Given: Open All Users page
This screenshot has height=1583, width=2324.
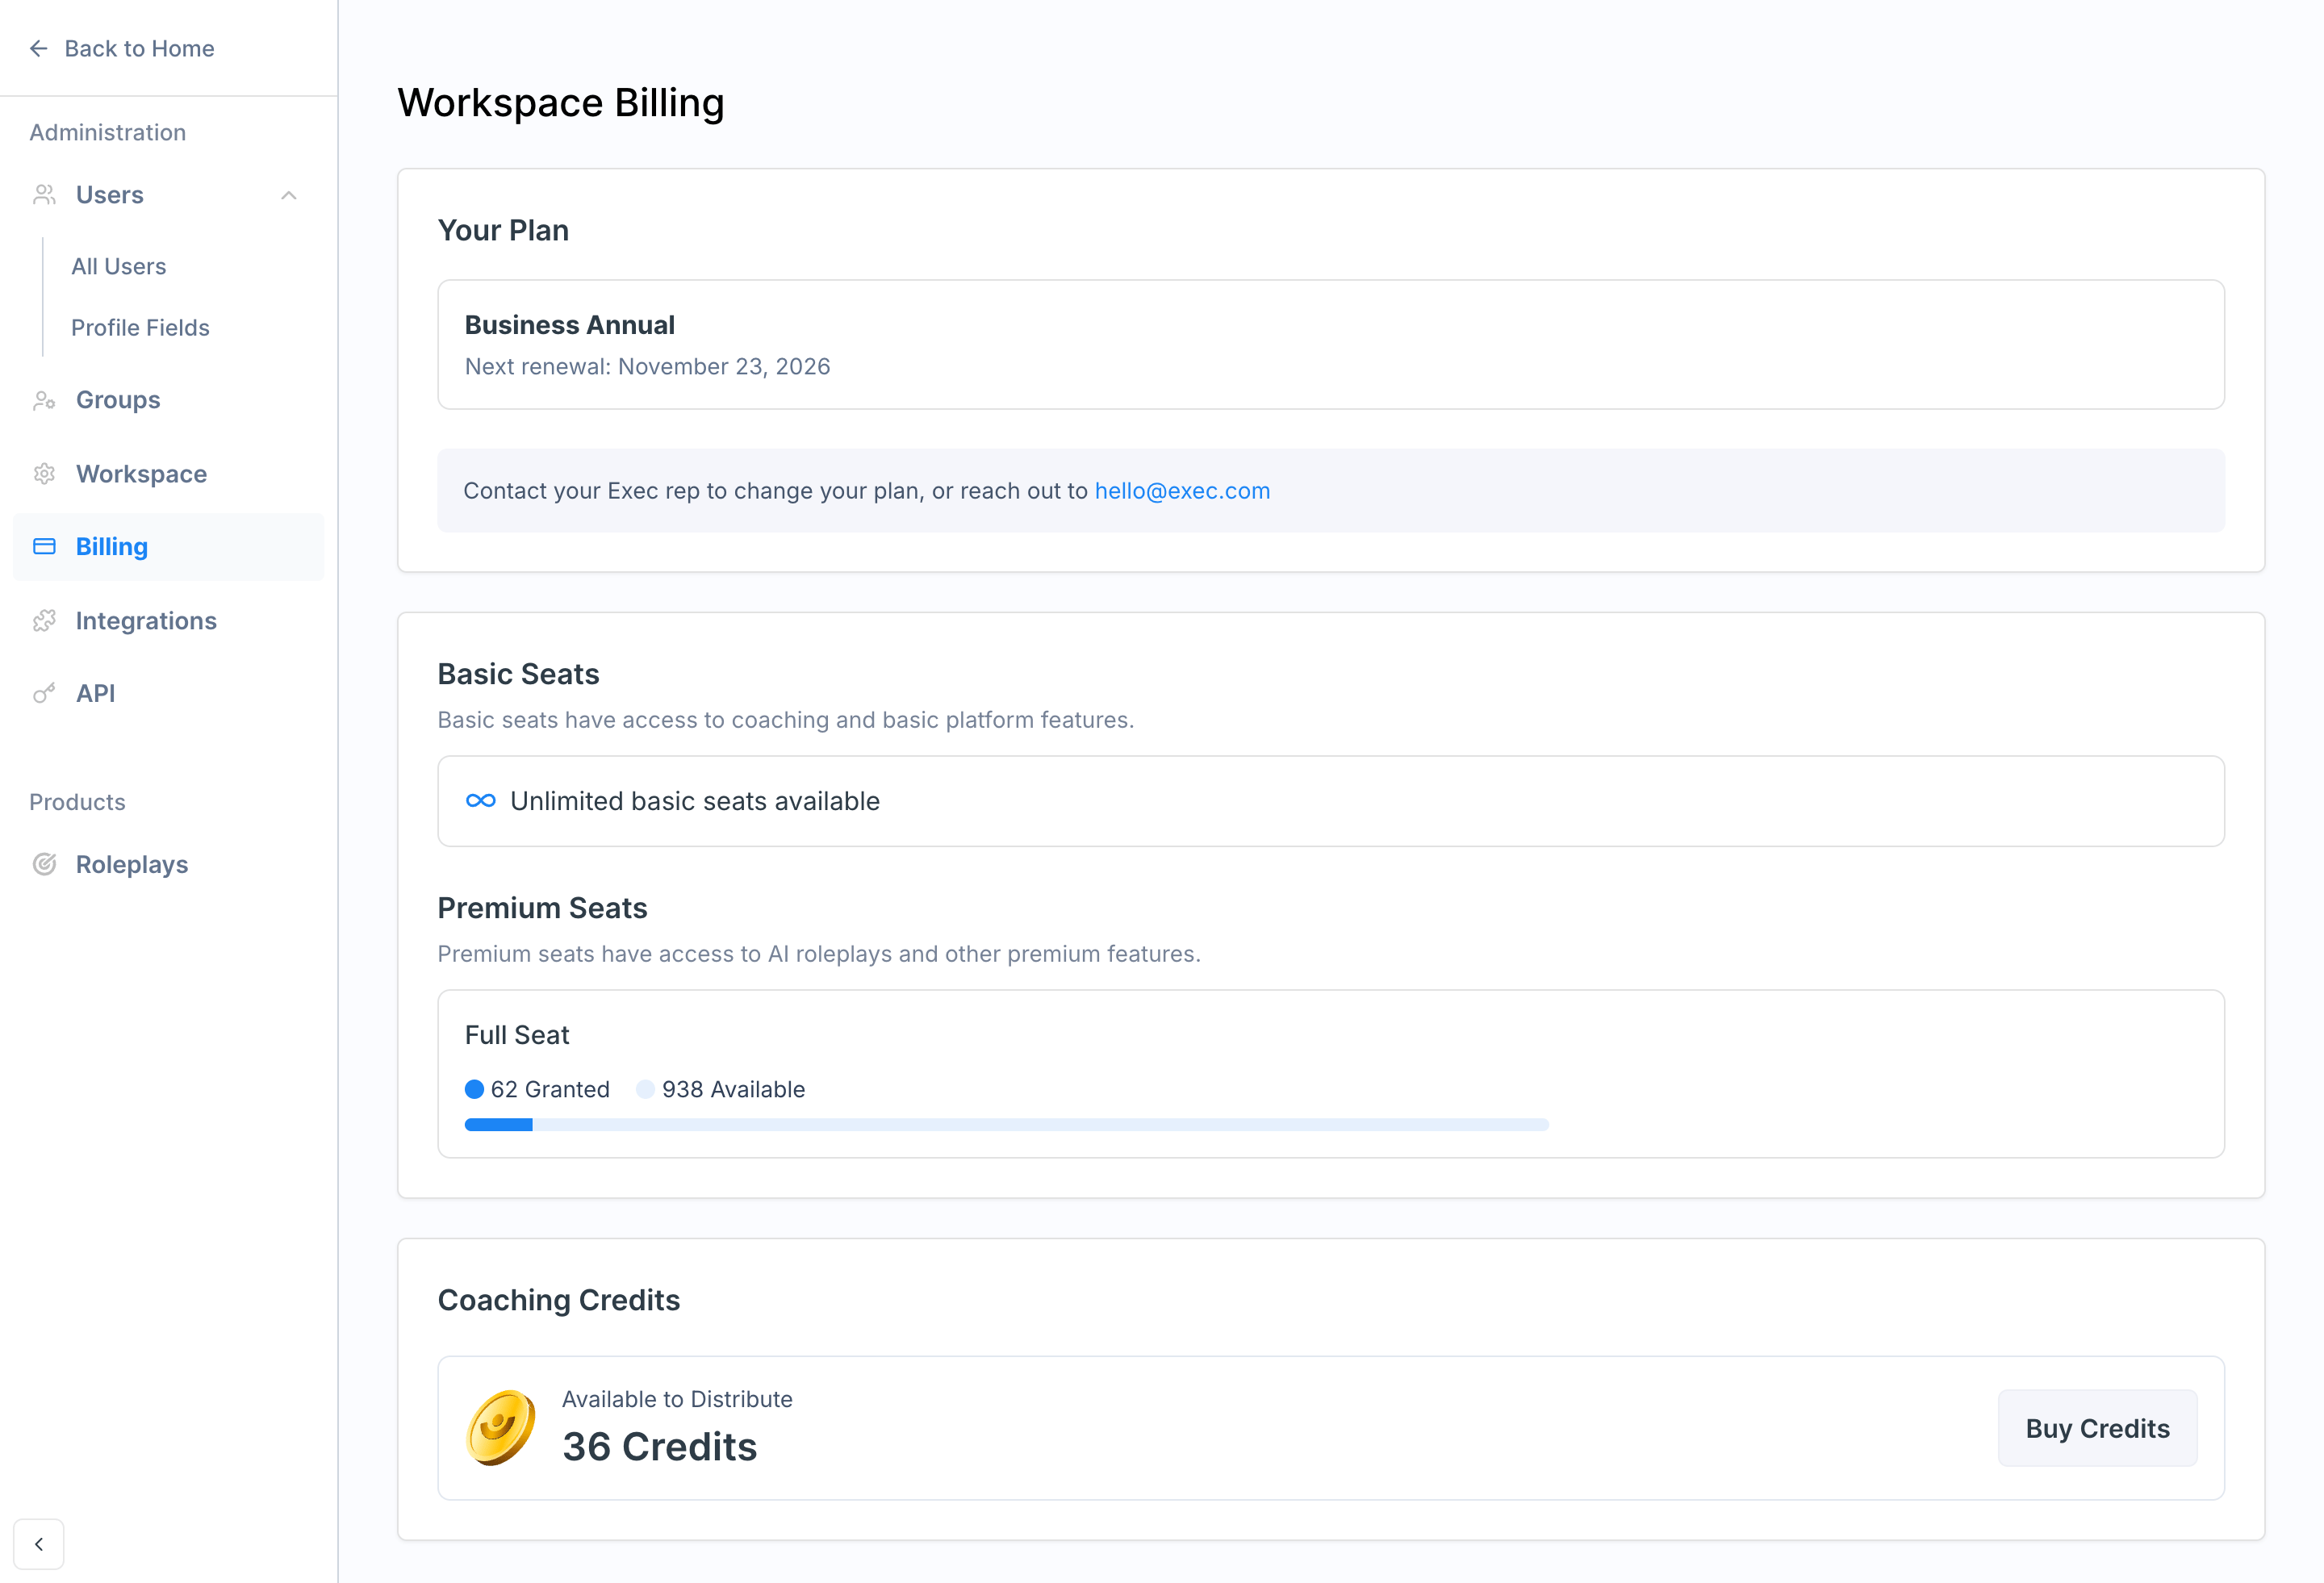Looking at the screenshot, I should coord(118,266).
